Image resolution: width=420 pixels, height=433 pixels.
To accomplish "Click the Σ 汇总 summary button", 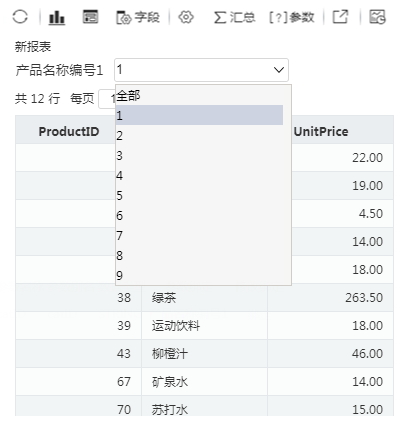I will tap(234, 17).
